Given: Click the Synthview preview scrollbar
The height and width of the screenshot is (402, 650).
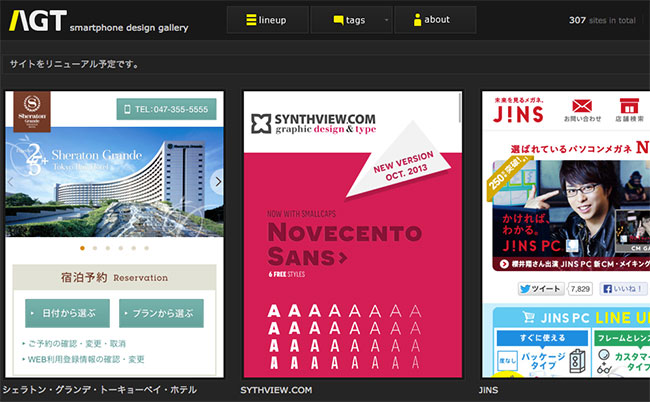Looking at the screenshot, I should [459, 108].
